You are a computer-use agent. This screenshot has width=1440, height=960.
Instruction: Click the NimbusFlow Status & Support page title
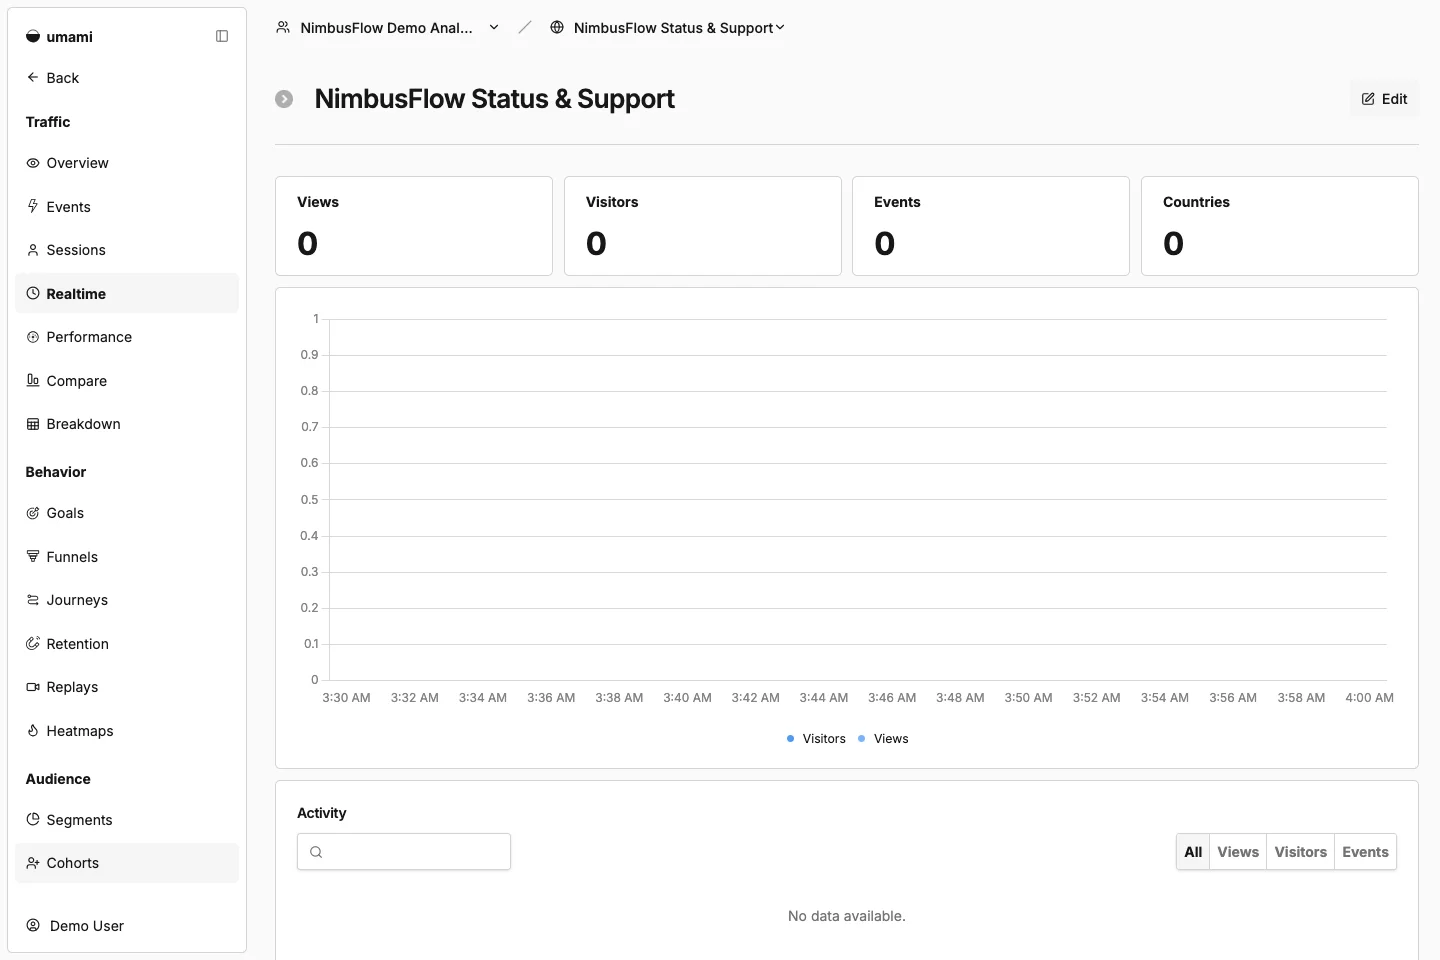(494, 99)
